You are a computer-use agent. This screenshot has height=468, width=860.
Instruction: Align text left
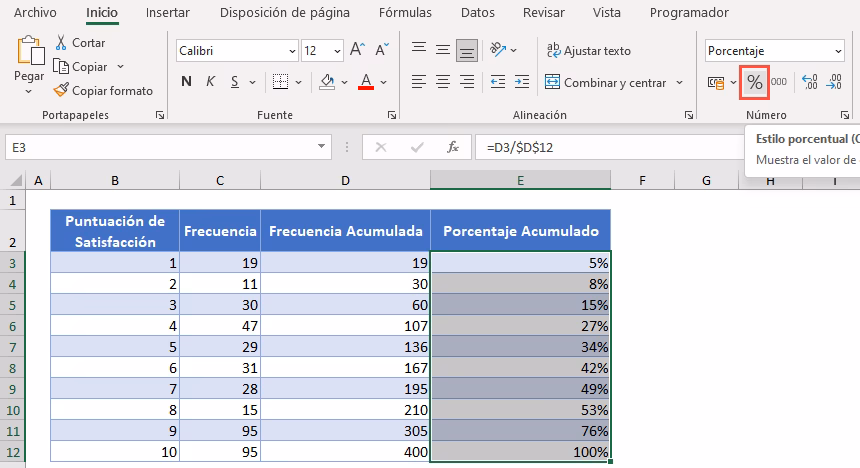(x=419, y=82)
